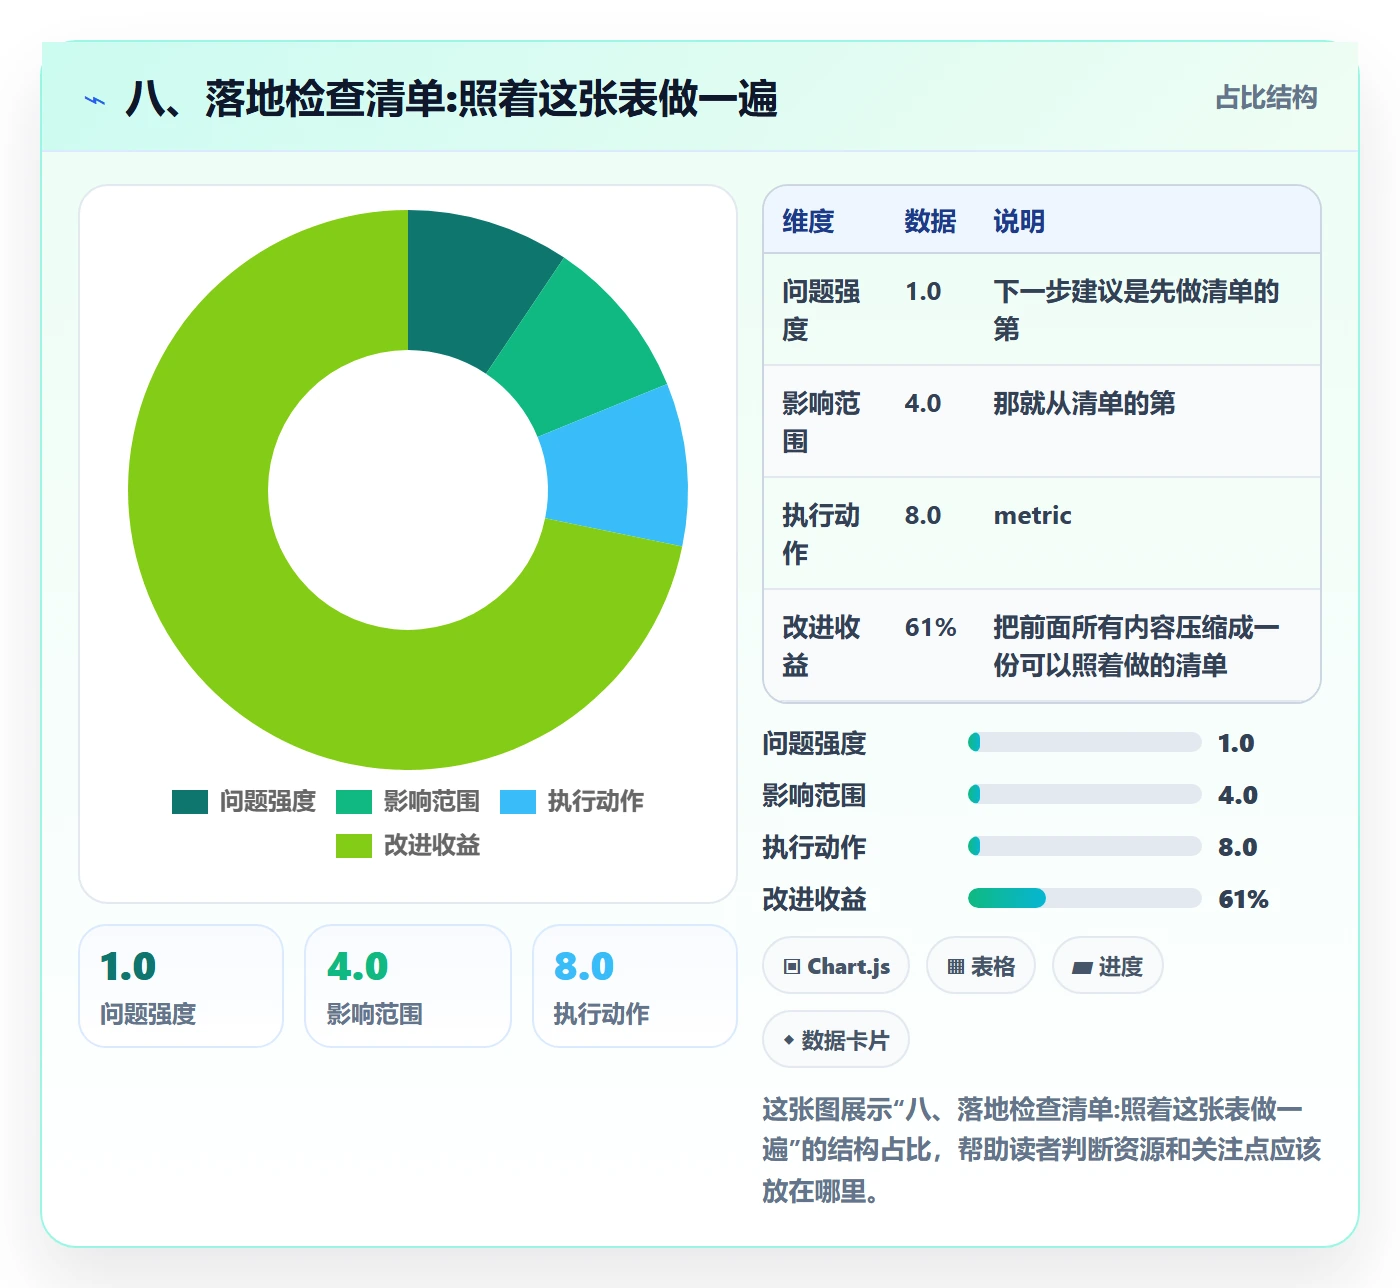Click the 改进收益 61% progress bar
Viewport: 1400px width, 1288px height.
tap(1084, 898)
